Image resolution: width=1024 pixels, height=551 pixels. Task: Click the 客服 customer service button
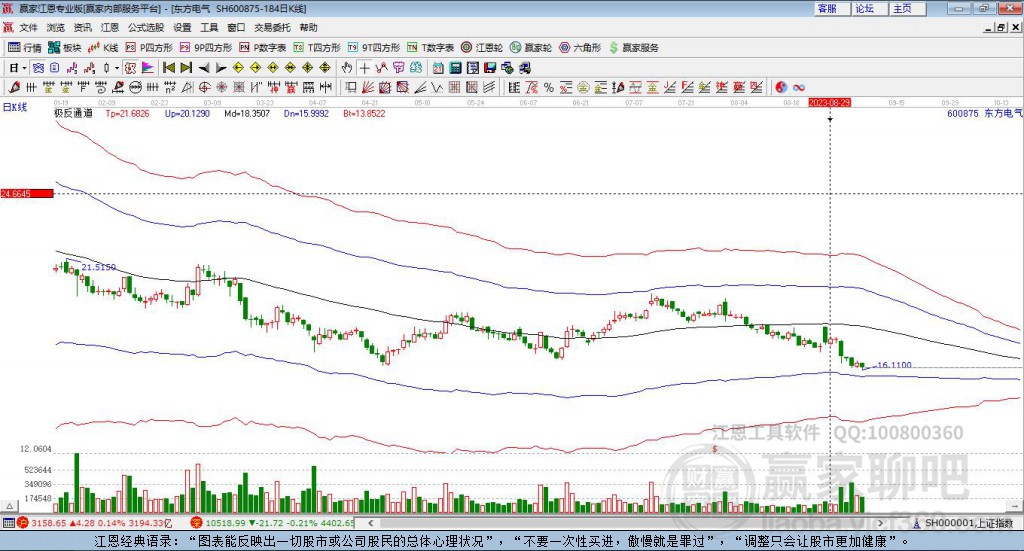[827, 8]
